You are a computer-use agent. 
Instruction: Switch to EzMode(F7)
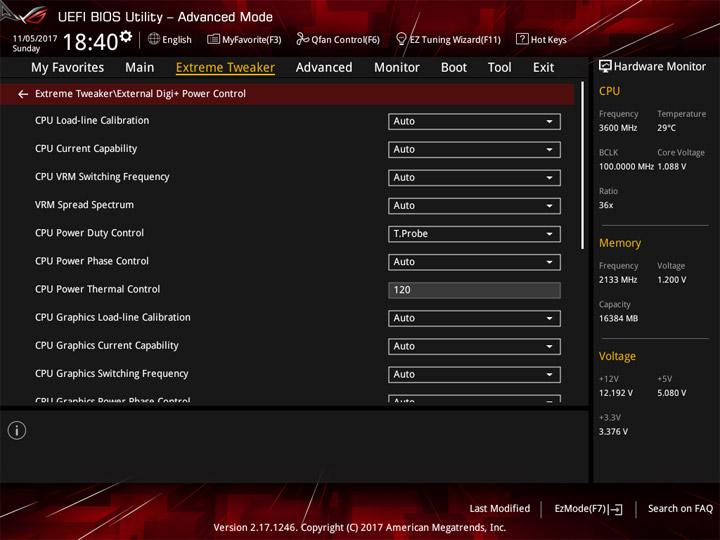click(x=580, y=509)
